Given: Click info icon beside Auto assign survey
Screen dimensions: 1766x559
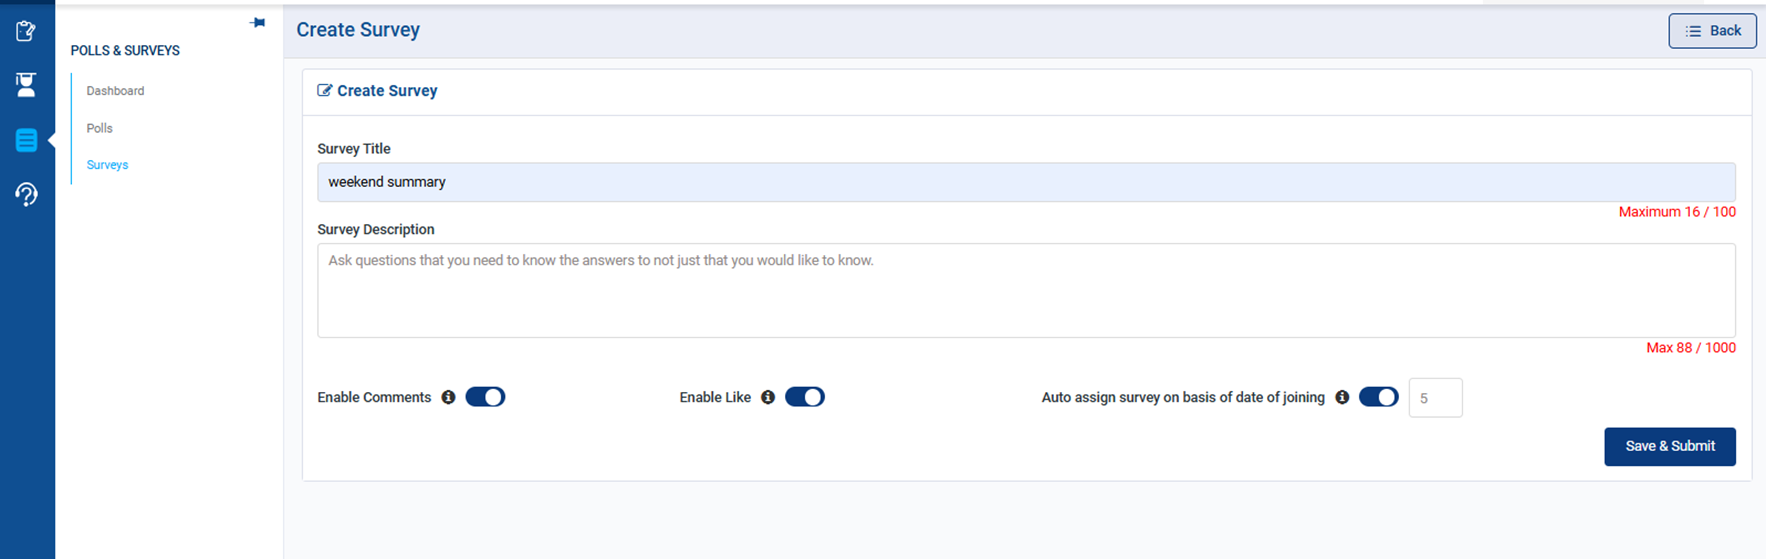Looking at the screenshot, I should tap(1342, 397).
